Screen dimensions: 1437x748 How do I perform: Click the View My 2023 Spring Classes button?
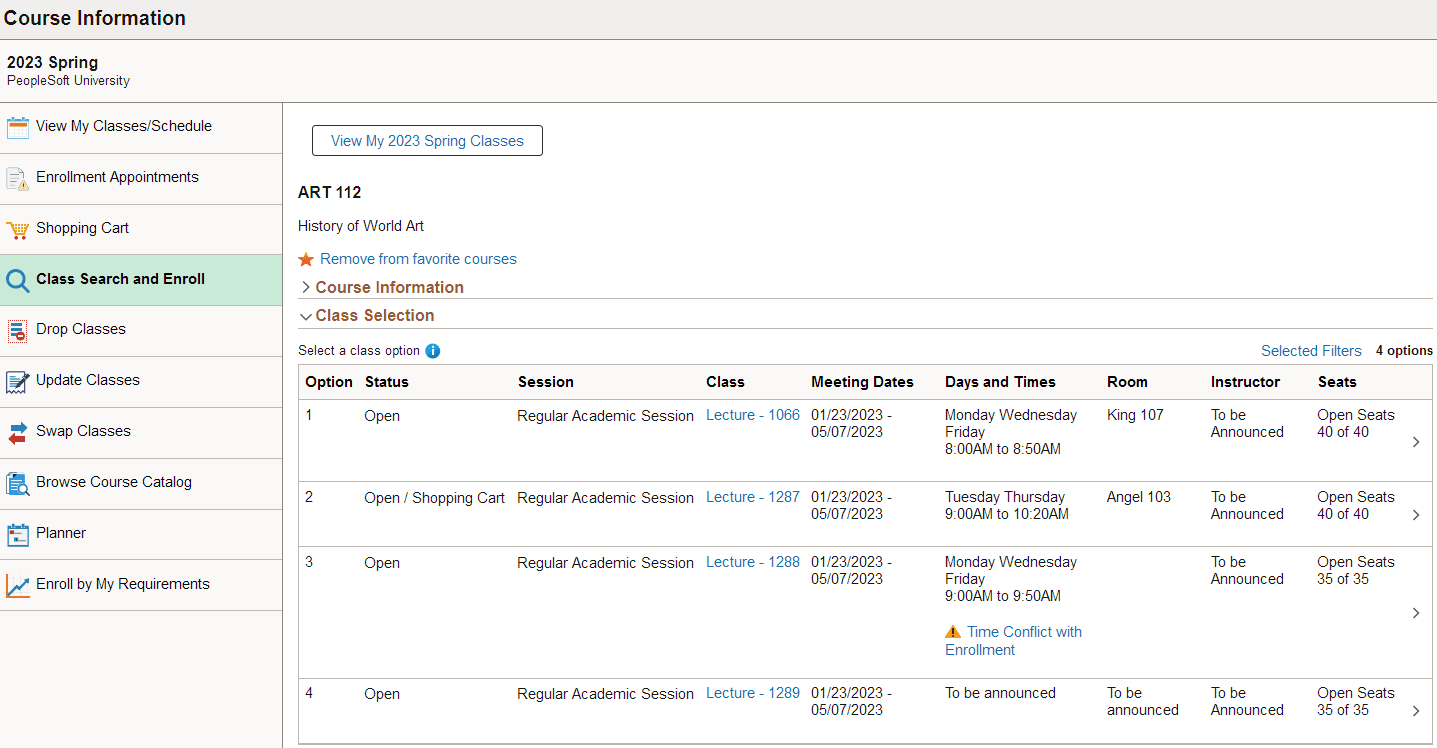pos(427,140)
